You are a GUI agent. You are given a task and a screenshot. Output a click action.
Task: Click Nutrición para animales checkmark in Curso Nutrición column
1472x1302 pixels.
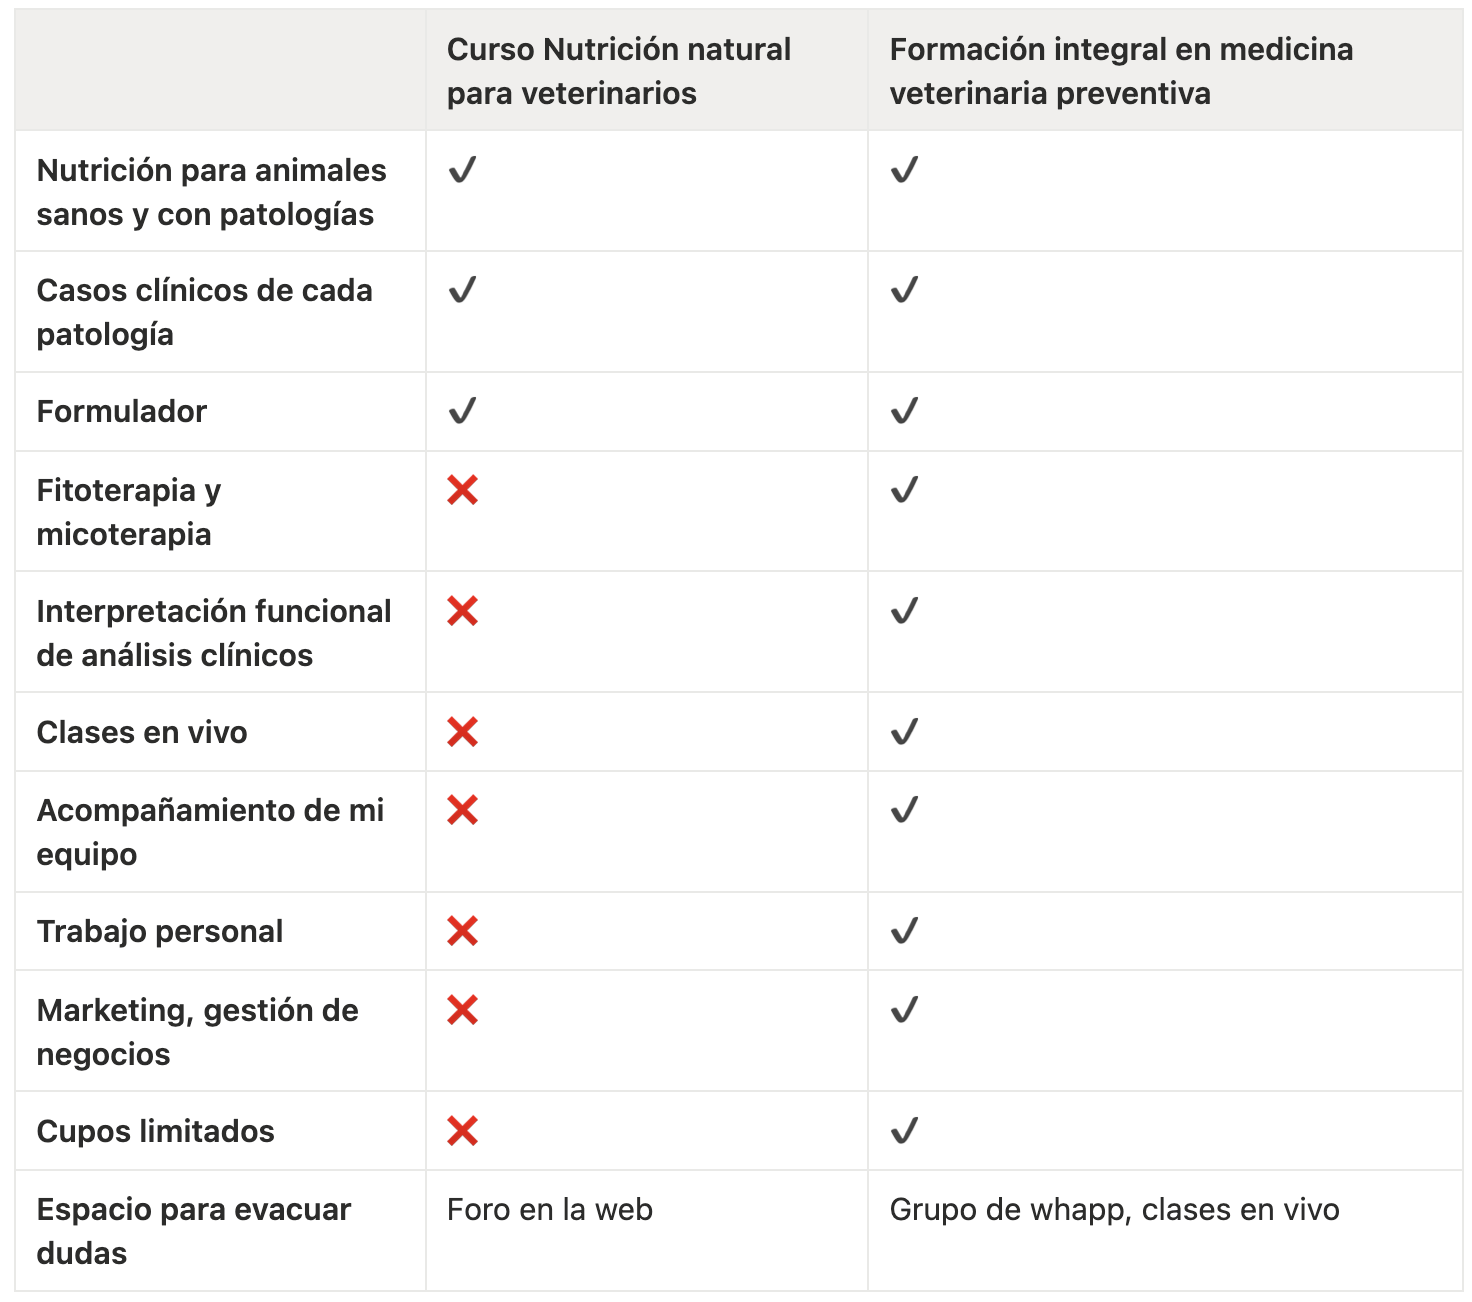[x=462, y=170]
